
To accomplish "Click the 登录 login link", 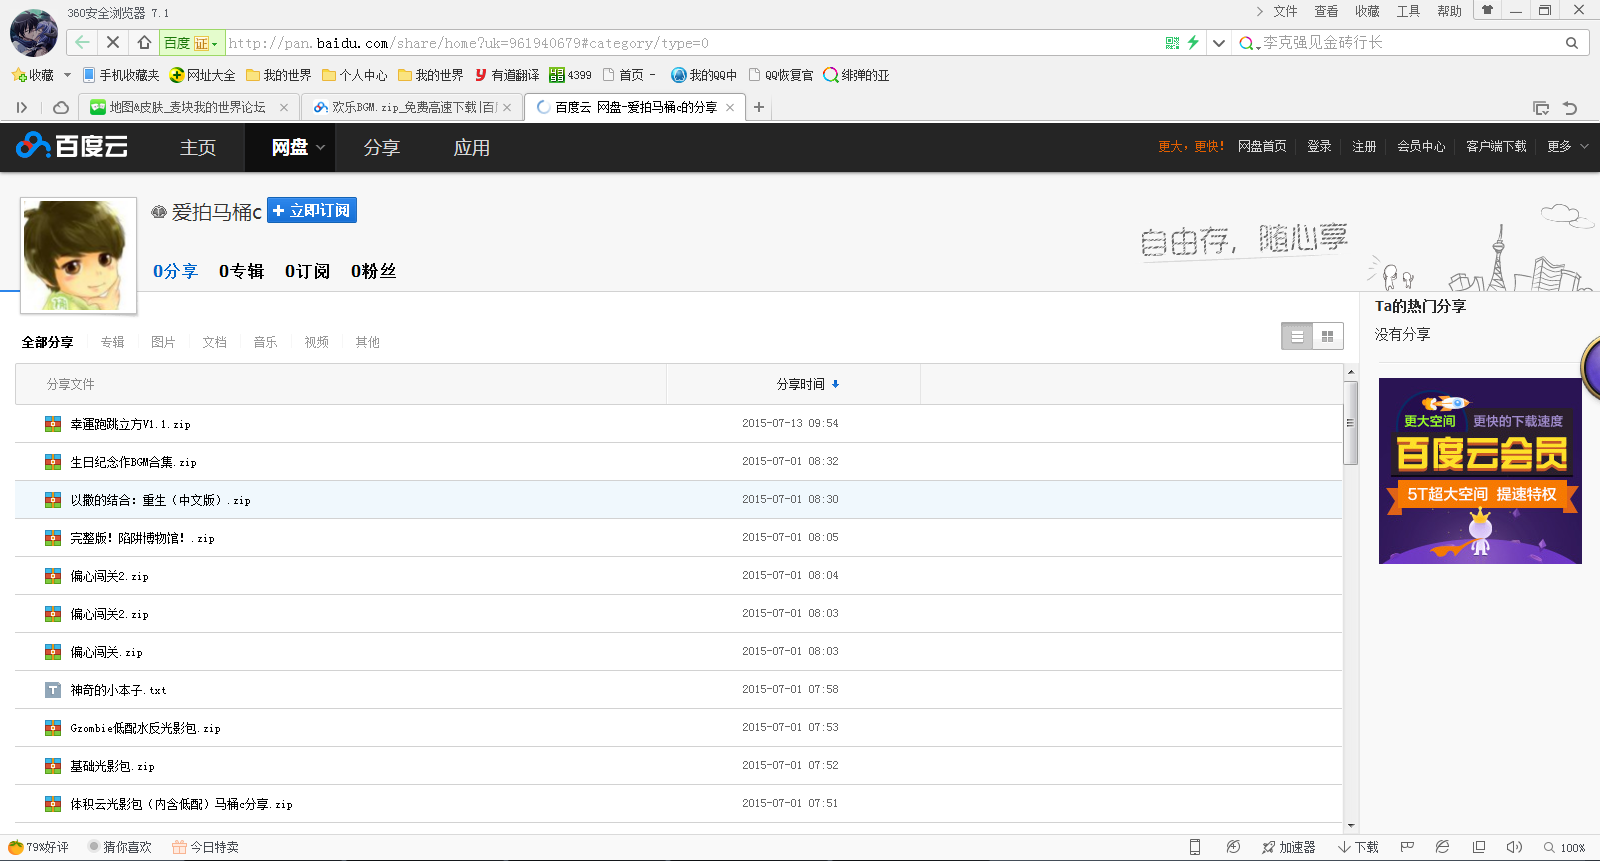I will pyautogui.click(x=1319, y=146).
